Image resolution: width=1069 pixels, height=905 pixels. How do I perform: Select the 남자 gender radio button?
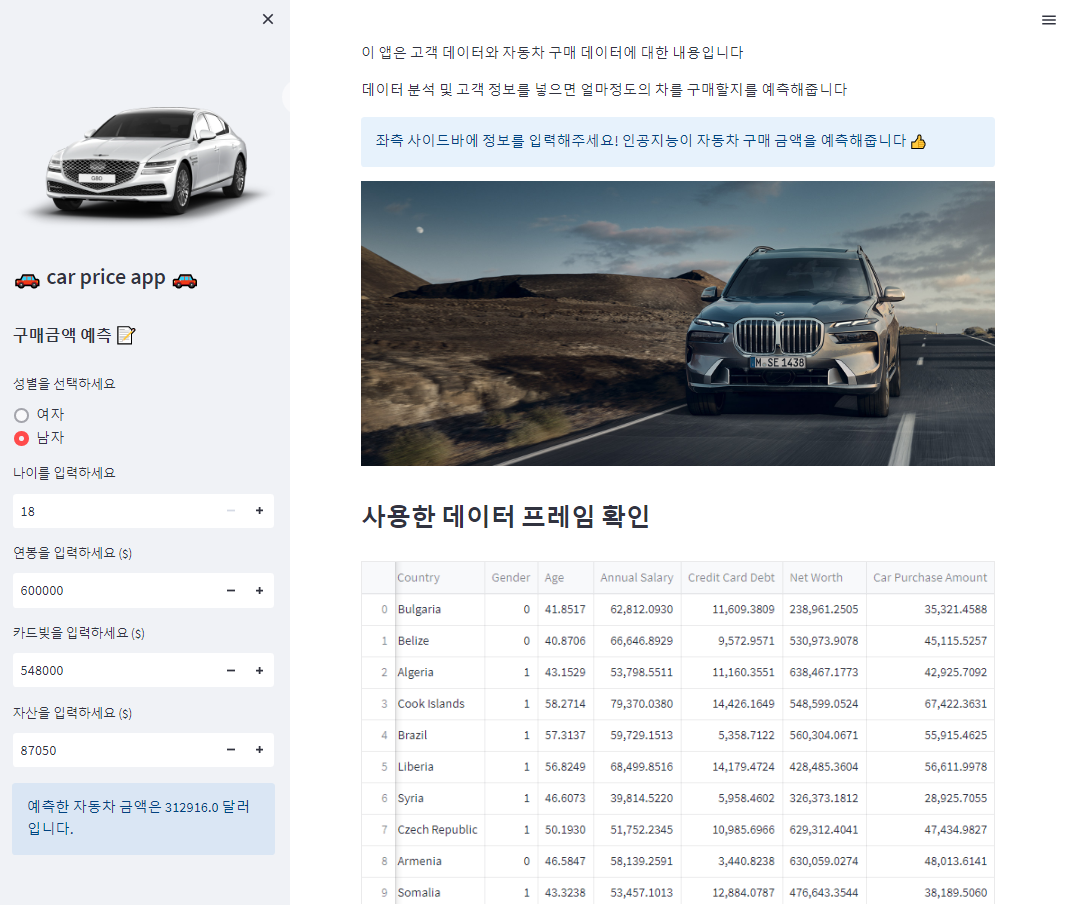coord(20,437)
